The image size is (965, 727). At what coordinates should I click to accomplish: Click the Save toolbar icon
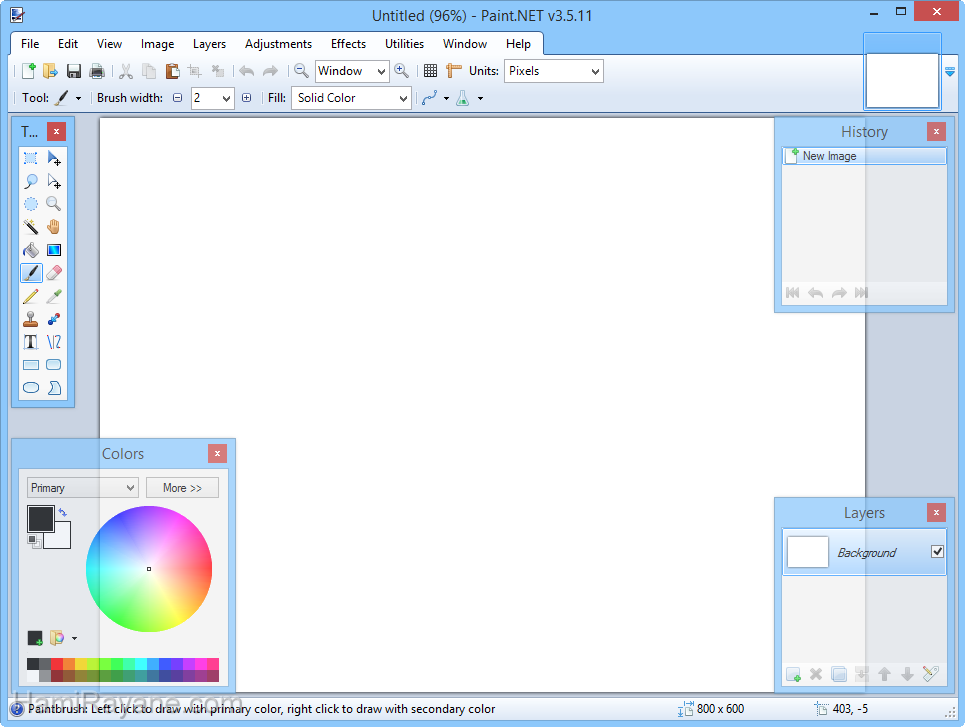pyautogui.click(x=74, y=71)
